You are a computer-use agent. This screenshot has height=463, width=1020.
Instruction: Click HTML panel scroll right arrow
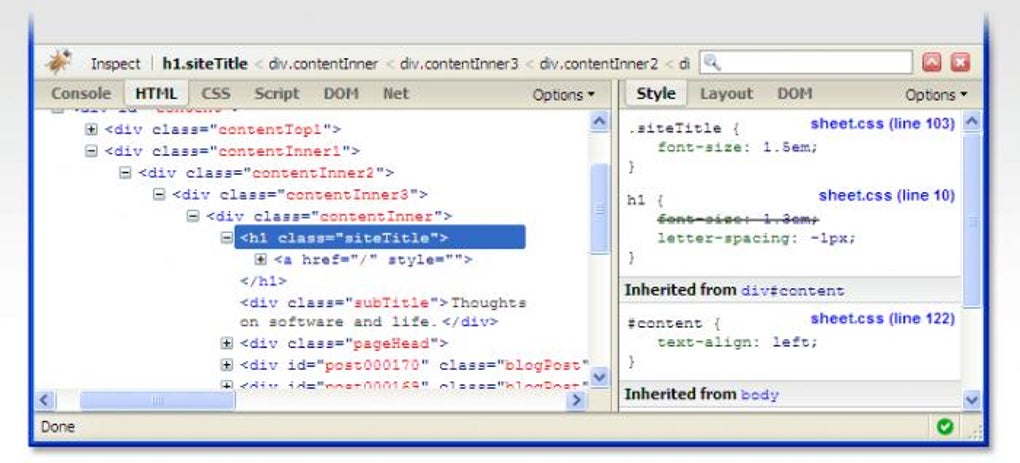click(575, 400)
